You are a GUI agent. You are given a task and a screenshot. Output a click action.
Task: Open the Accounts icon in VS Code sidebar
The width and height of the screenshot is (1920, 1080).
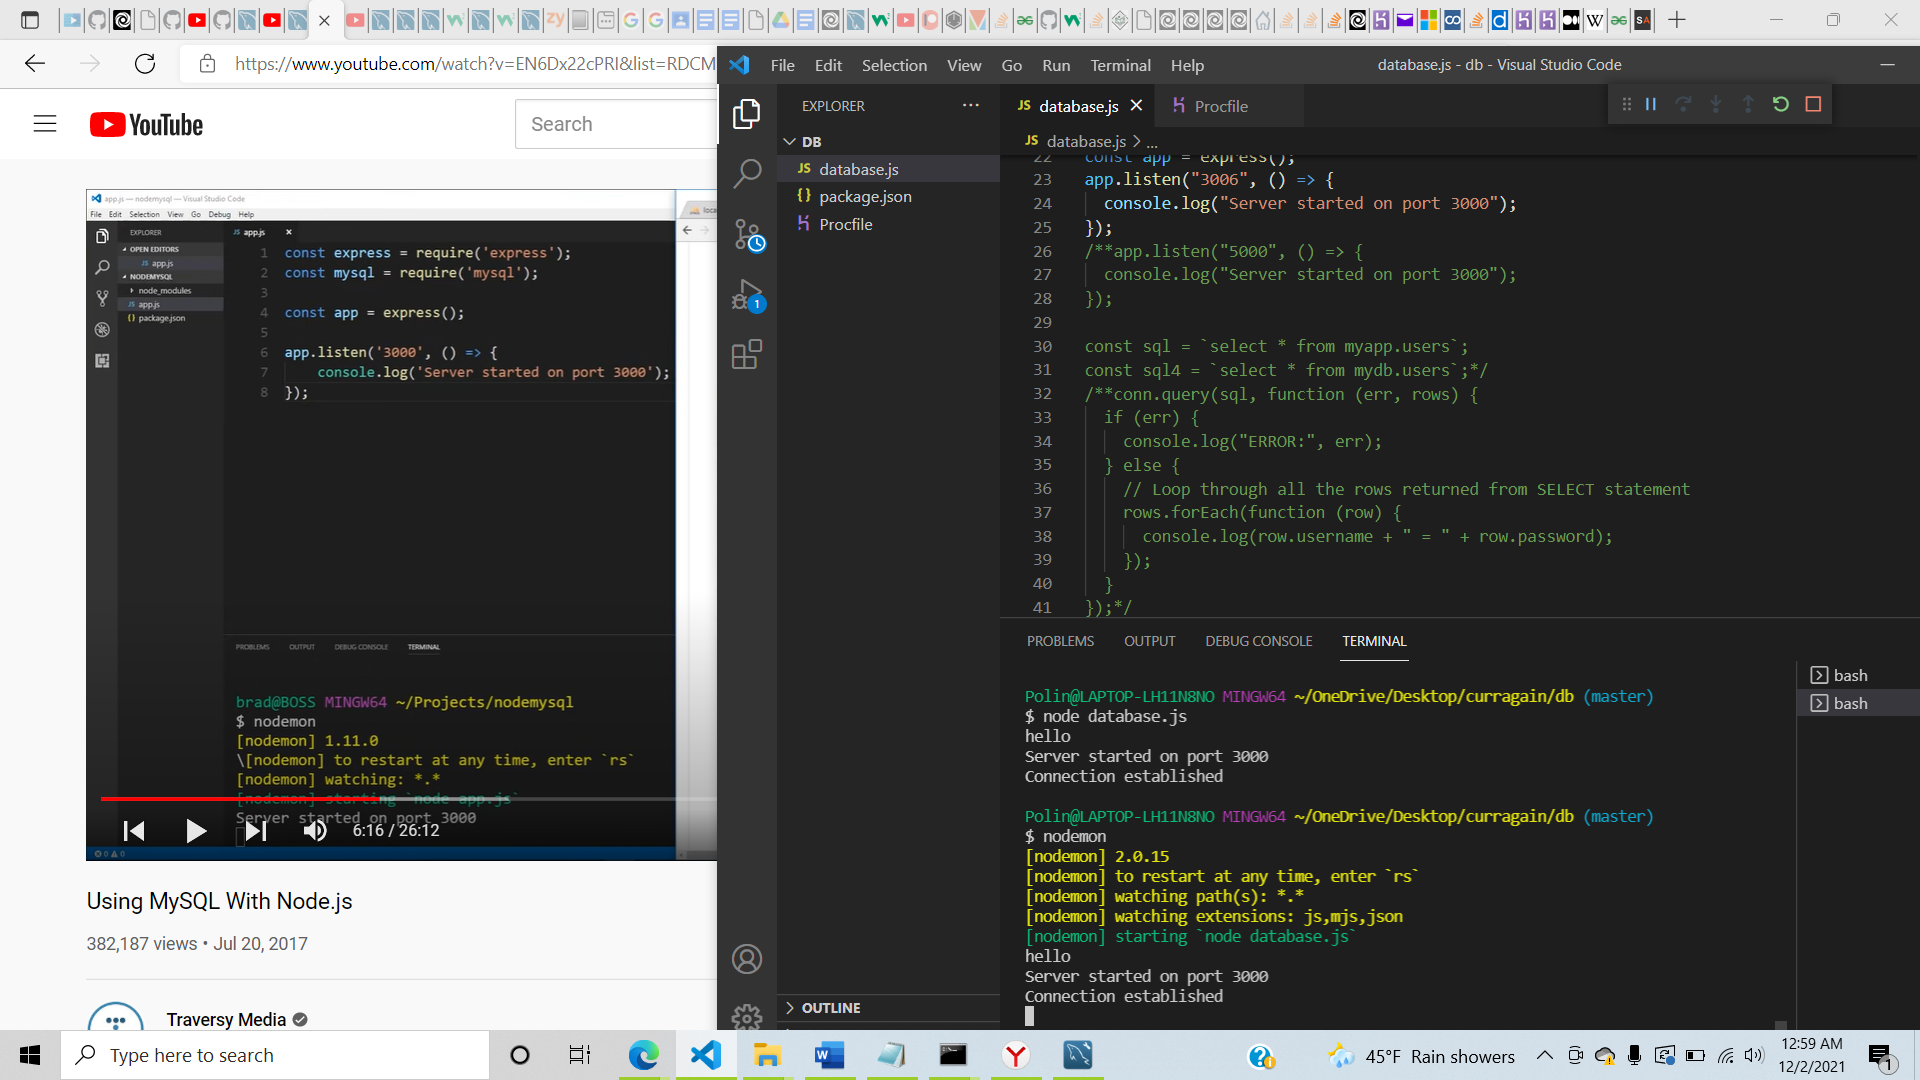click(x=747, y=958)
